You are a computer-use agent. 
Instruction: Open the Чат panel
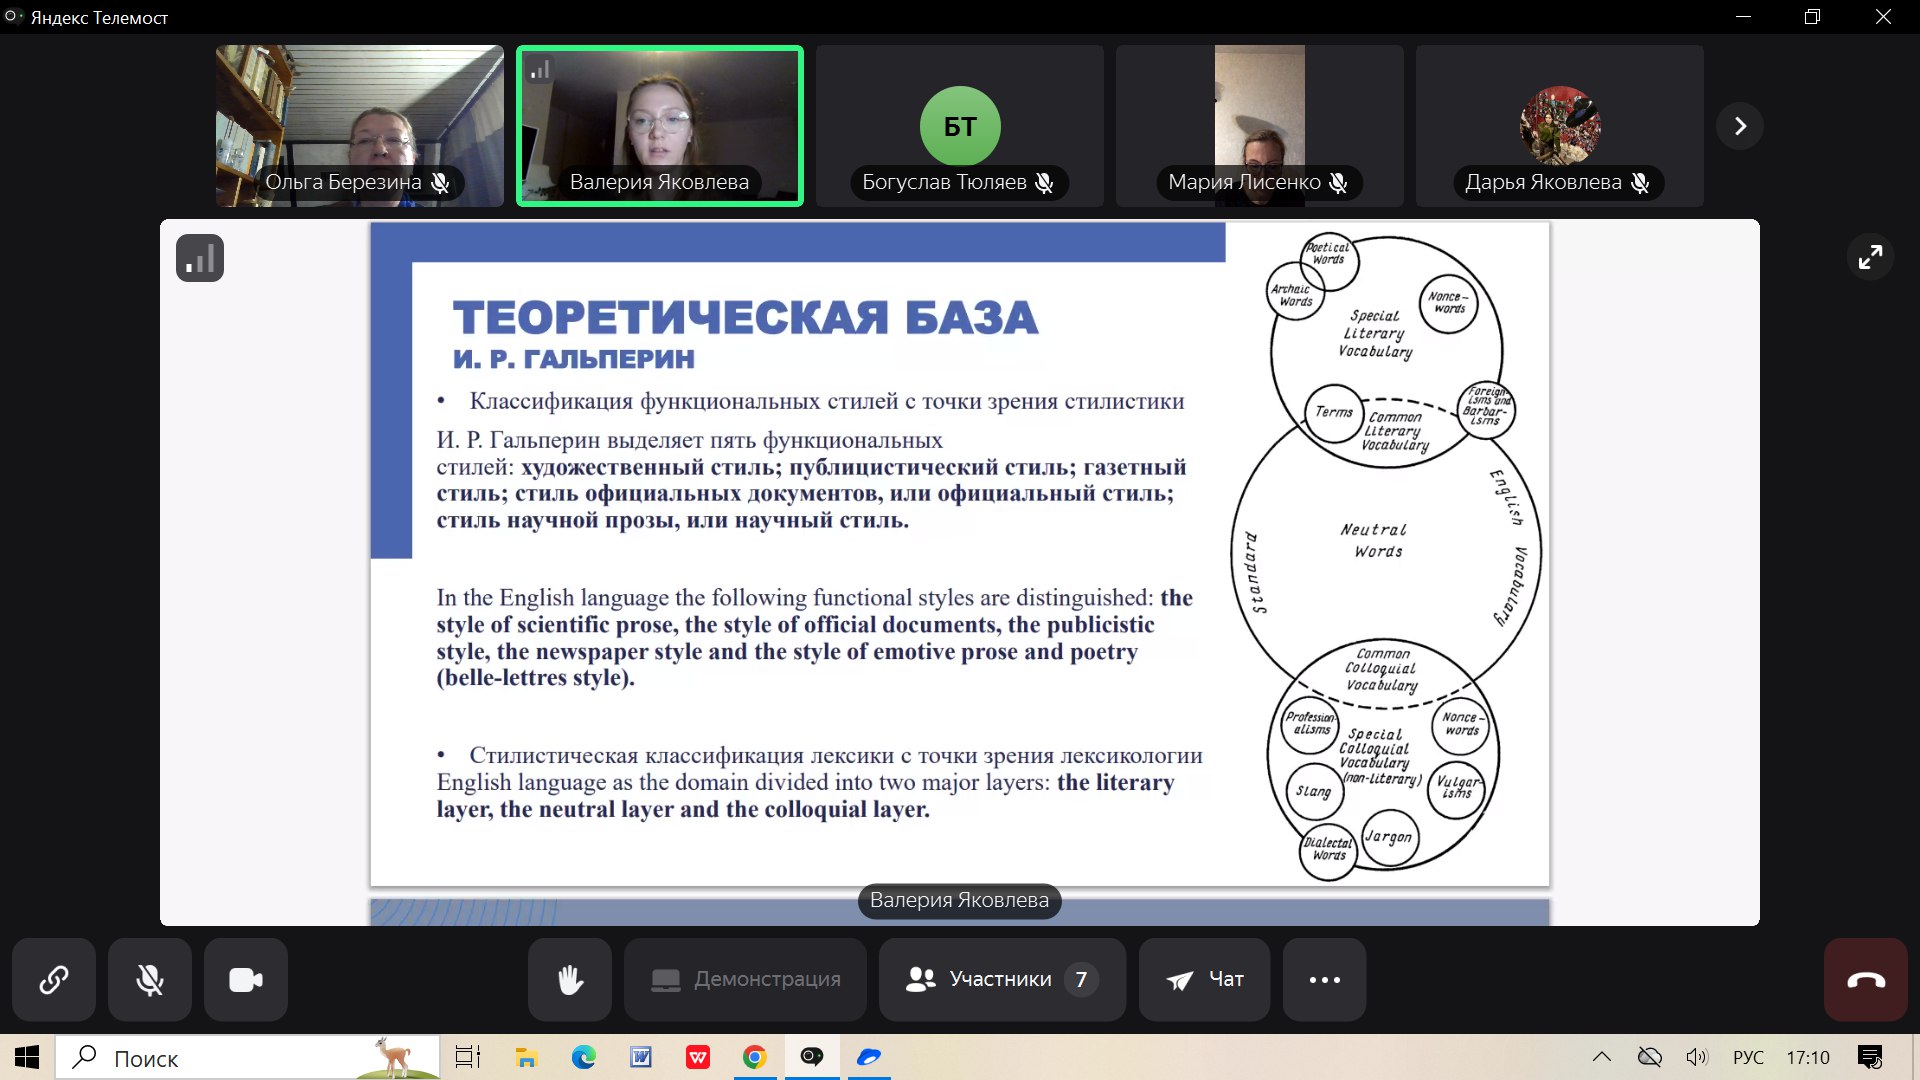1205,980
